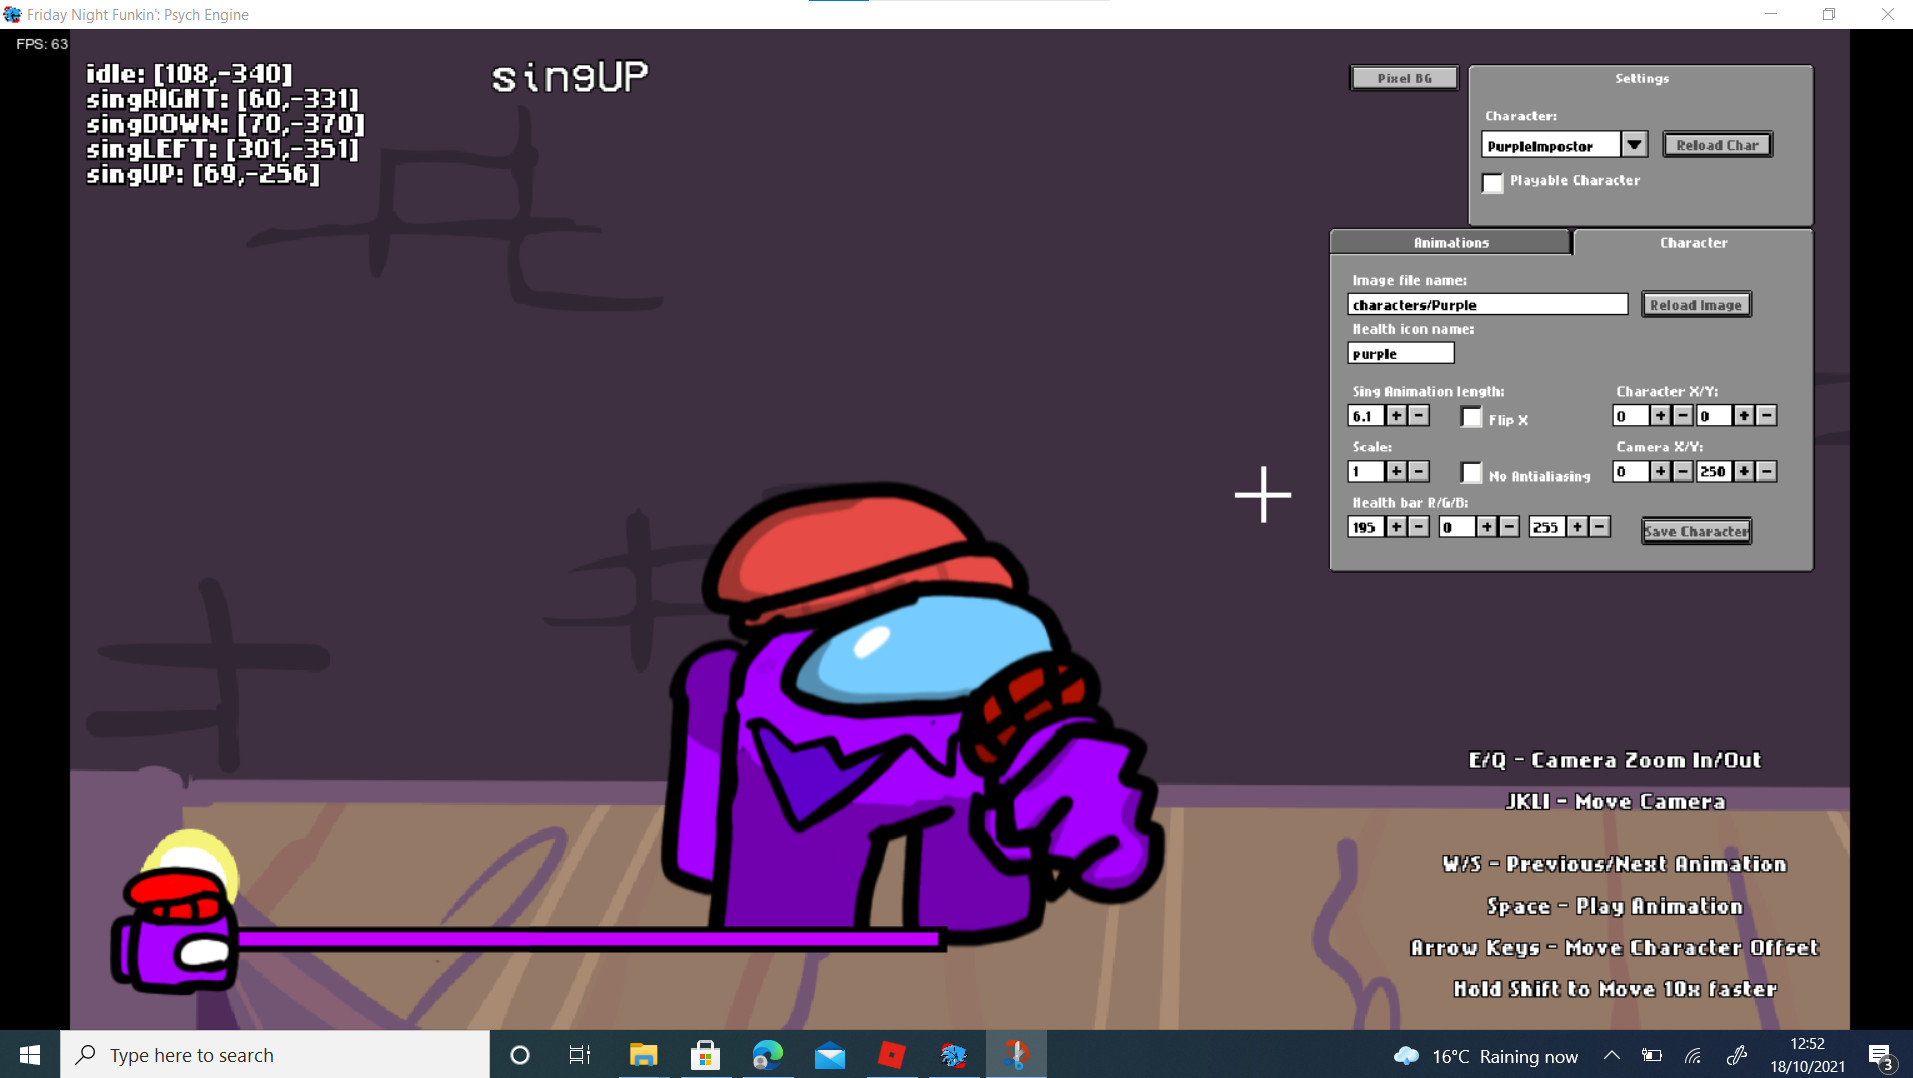The image size is (1913, 1078).
Task: Enable the Flip X checkbox
Action: click(x=1471, y=417)
